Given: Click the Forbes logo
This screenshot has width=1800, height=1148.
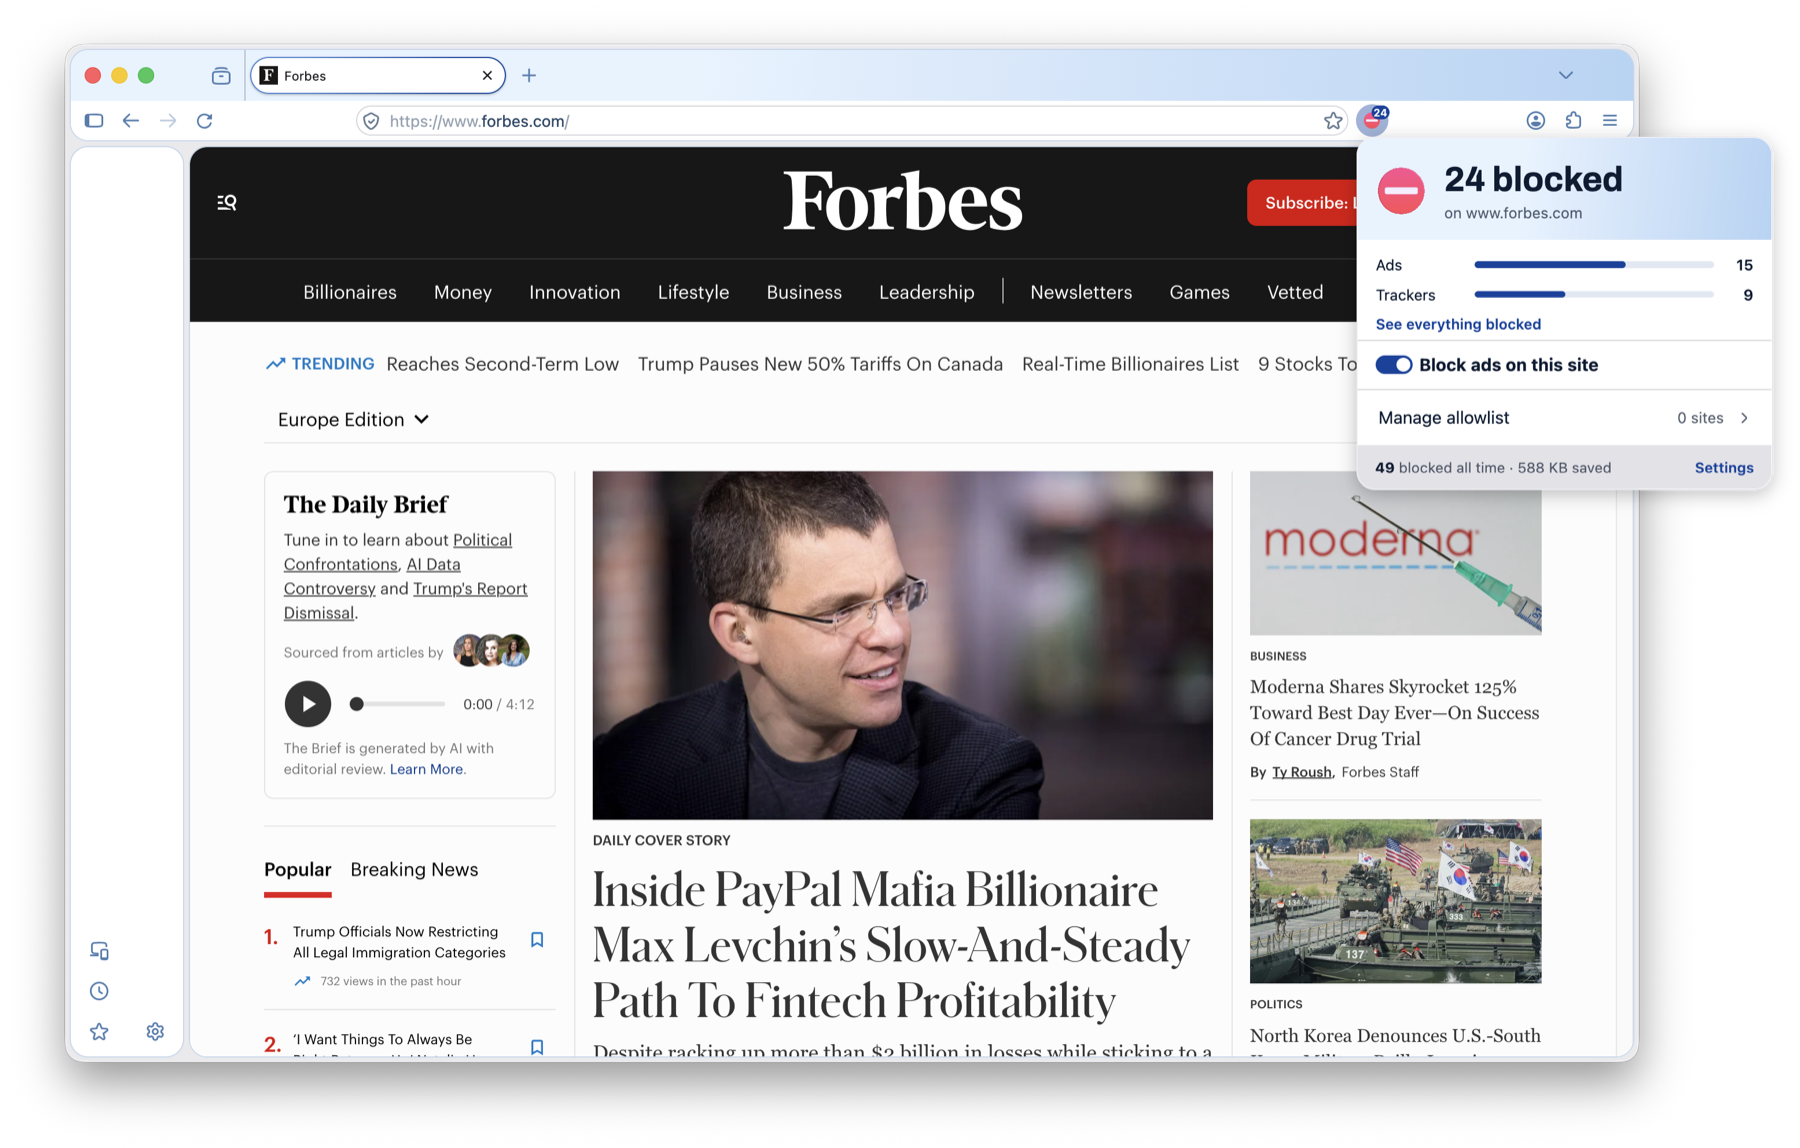Looking at the screenshot, I should (x=902, y=202).
